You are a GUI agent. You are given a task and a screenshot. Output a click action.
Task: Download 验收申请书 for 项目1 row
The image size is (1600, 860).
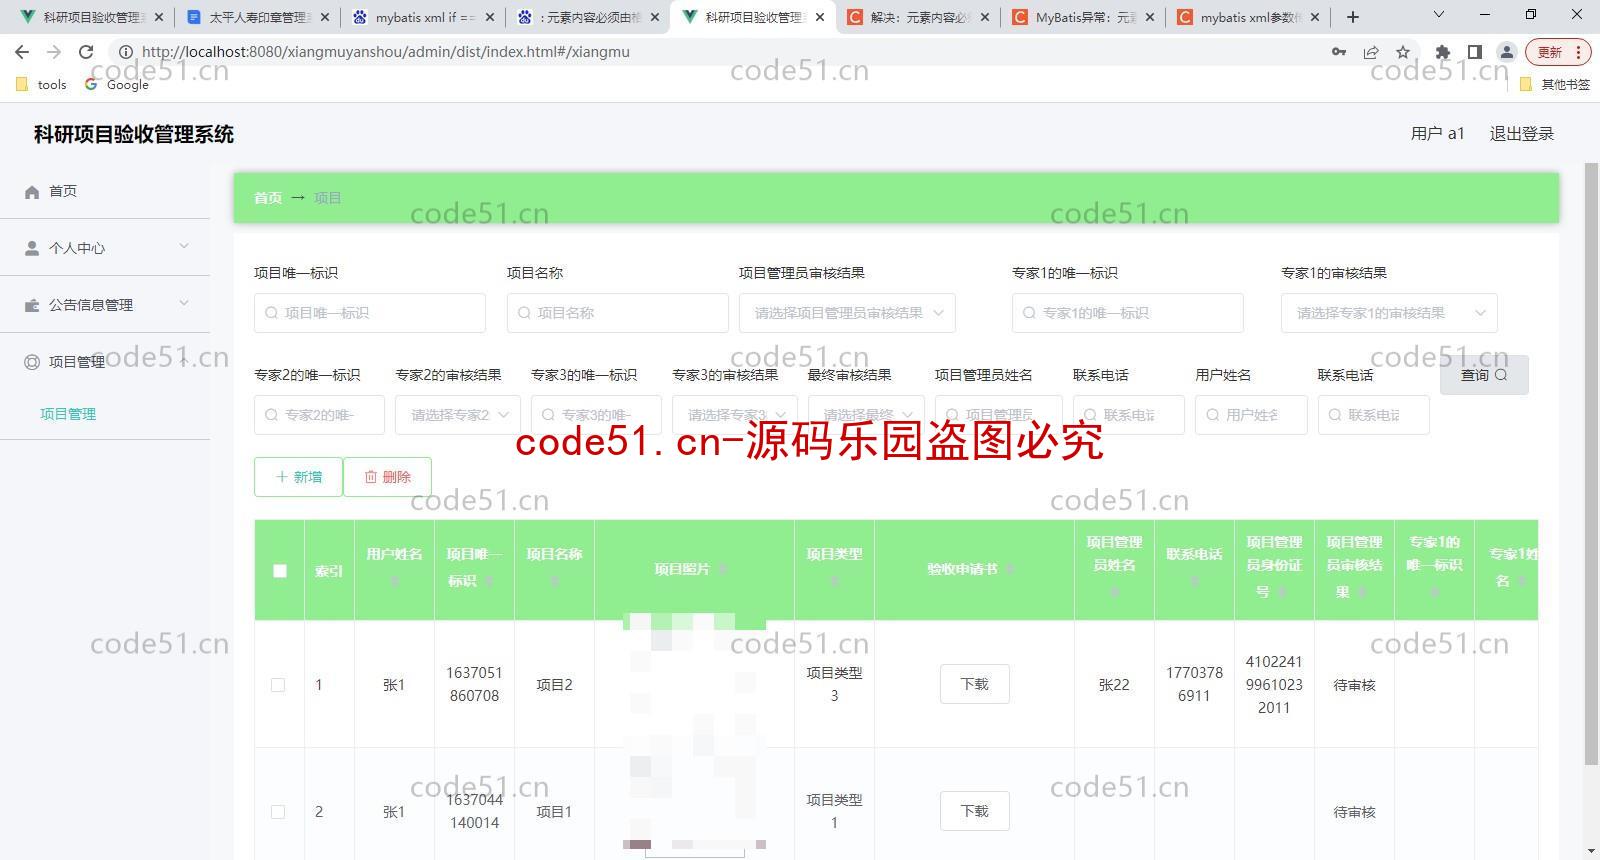(975, 811)
